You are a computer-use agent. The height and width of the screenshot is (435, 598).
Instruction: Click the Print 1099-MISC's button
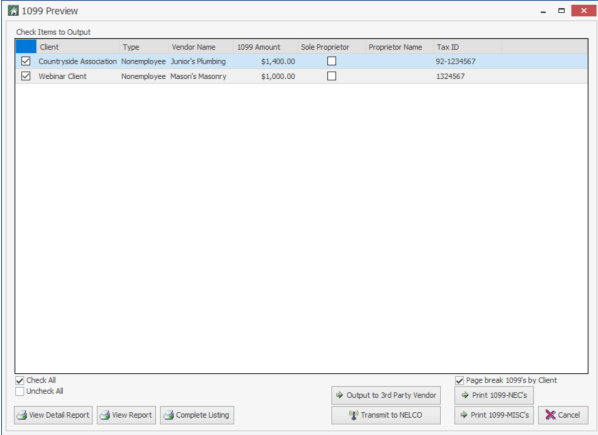(x=494, y=415)
